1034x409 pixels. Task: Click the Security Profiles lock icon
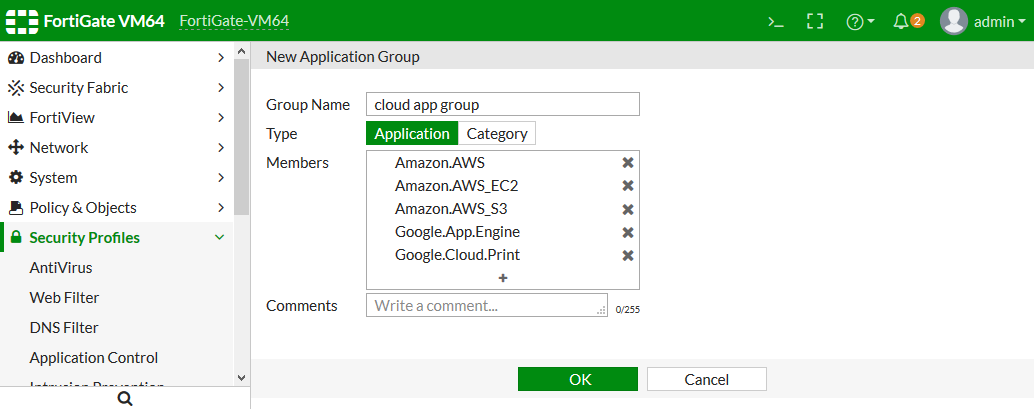(x=16, y=237)
